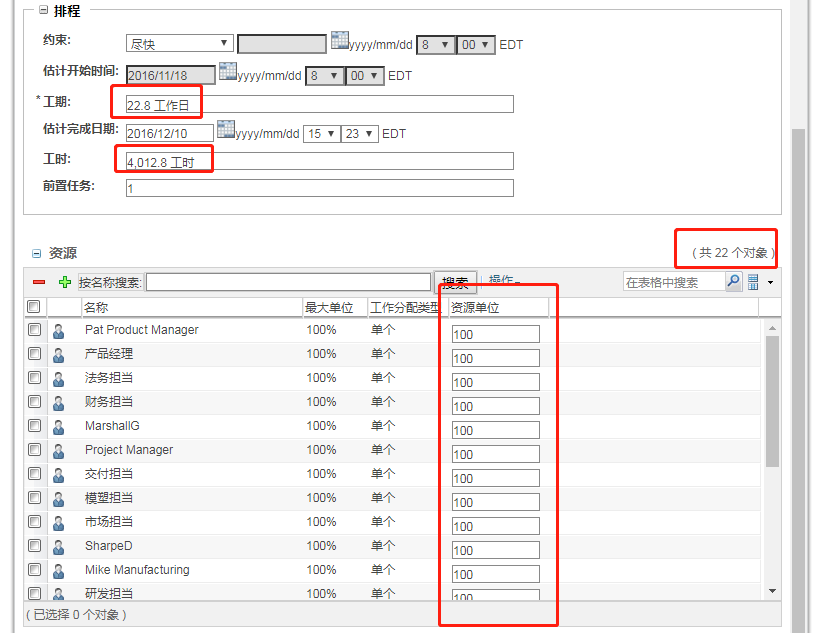The height and width of the screenshot is (633, 822).
Task: Click the green plus icon to add a resource
Action: pos(64,281)
